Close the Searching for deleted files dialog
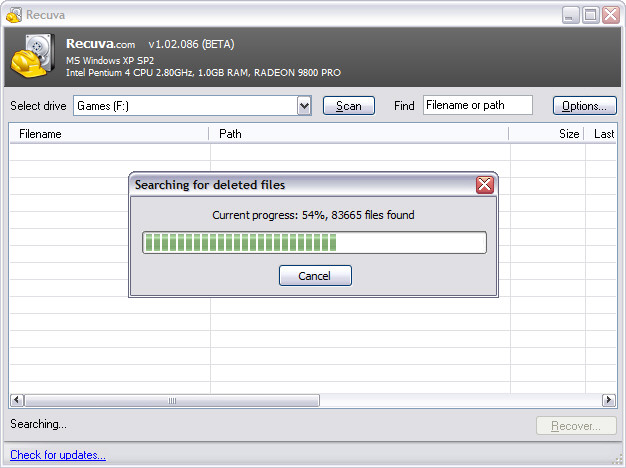Viewport: 626px width, 468px height. point(484,184)
